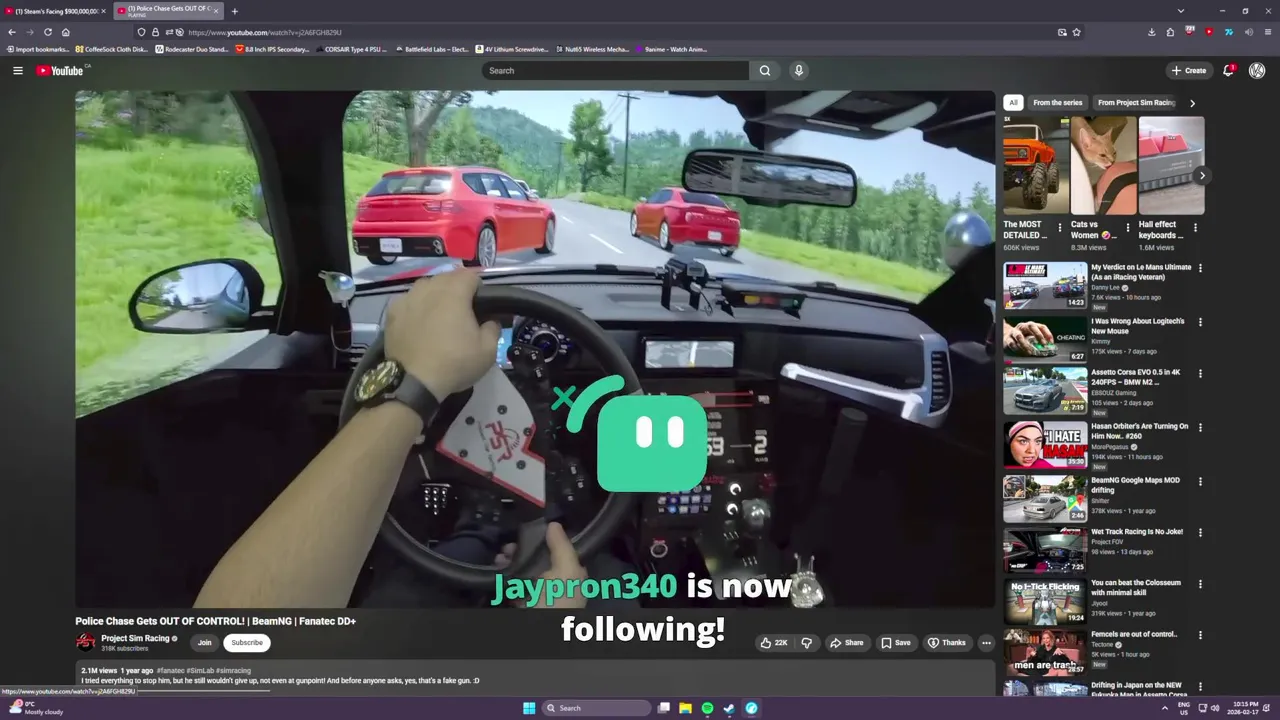Click the tracking protection shield icon

tap(141, 32)
